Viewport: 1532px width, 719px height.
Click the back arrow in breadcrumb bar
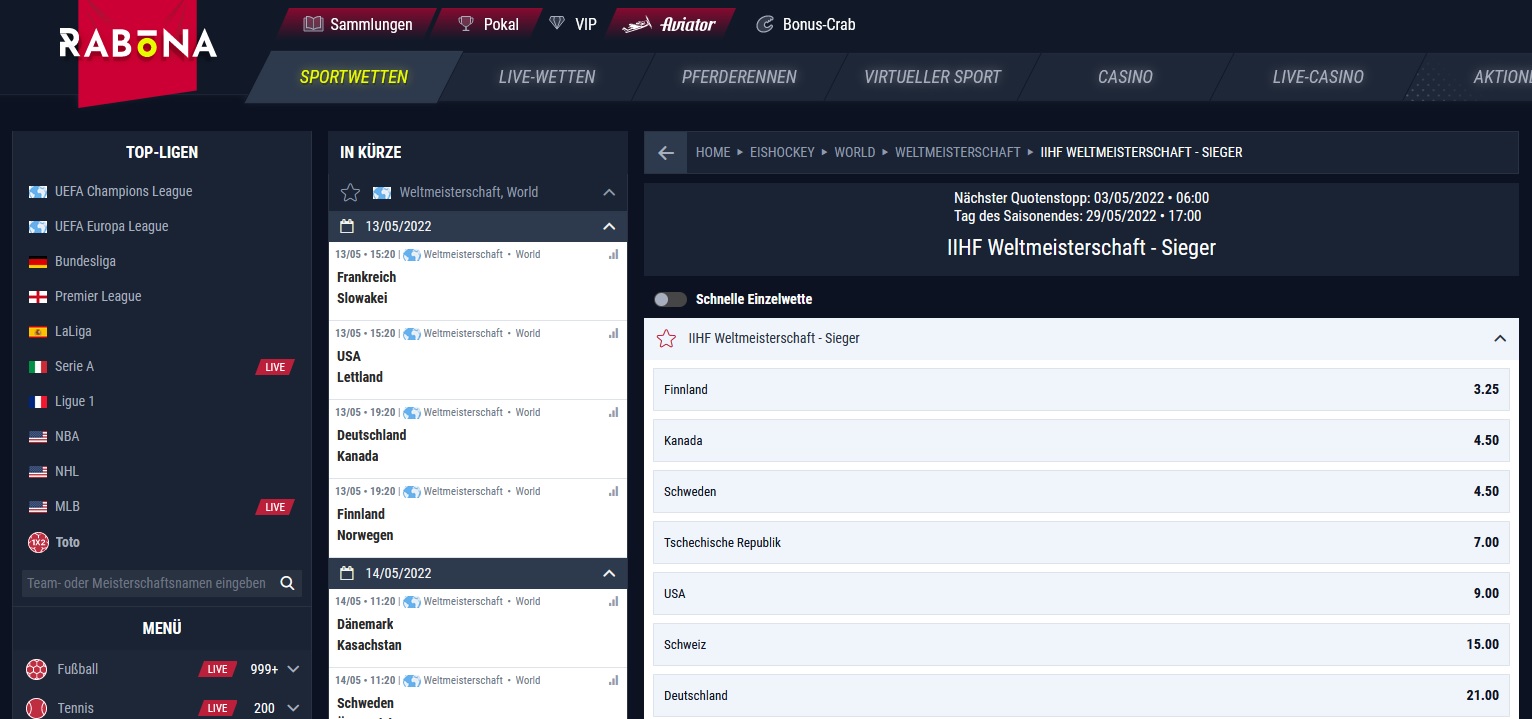click(x=666, y=153)
